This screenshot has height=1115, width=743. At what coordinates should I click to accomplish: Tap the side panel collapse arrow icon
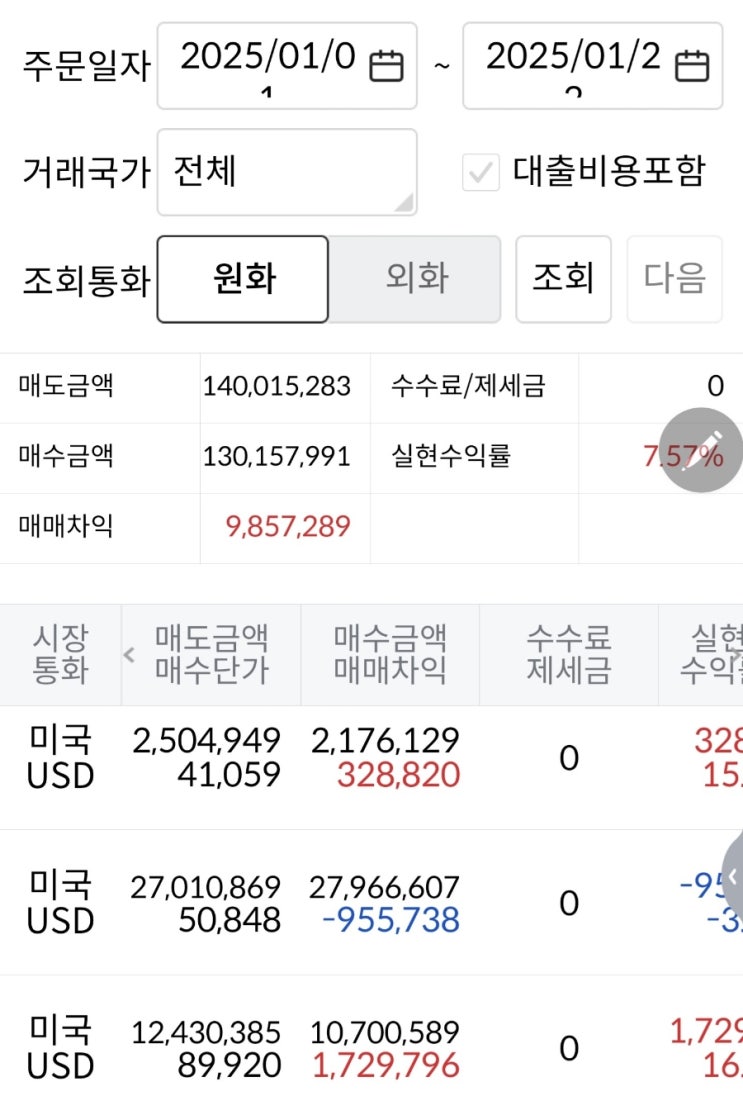731,877
